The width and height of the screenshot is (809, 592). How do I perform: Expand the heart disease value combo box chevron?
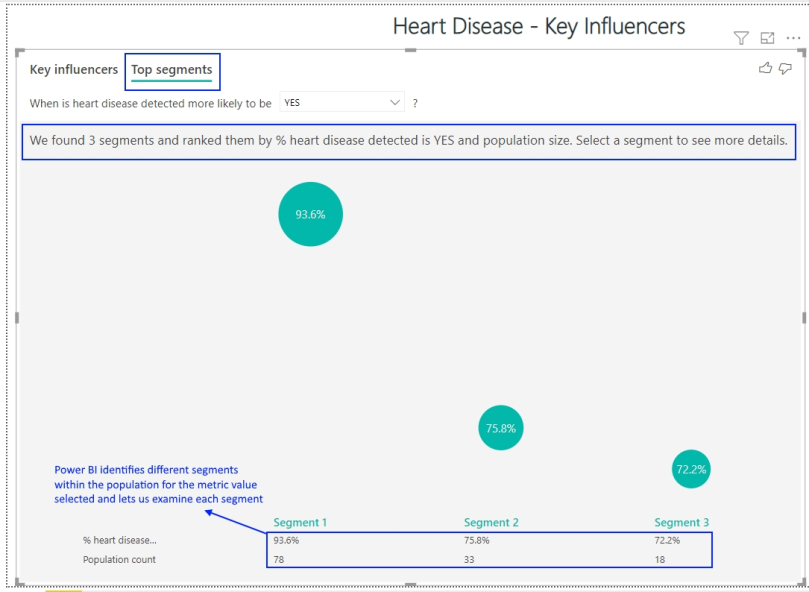tap(395, 102)
